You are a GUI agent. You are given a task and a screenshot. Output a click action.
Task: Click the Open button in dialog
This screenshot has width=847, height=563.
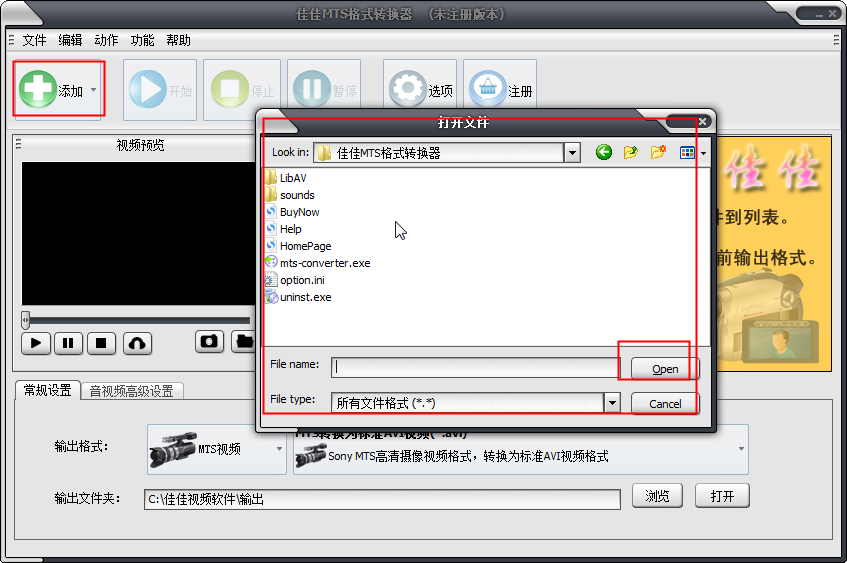point(665,369)
